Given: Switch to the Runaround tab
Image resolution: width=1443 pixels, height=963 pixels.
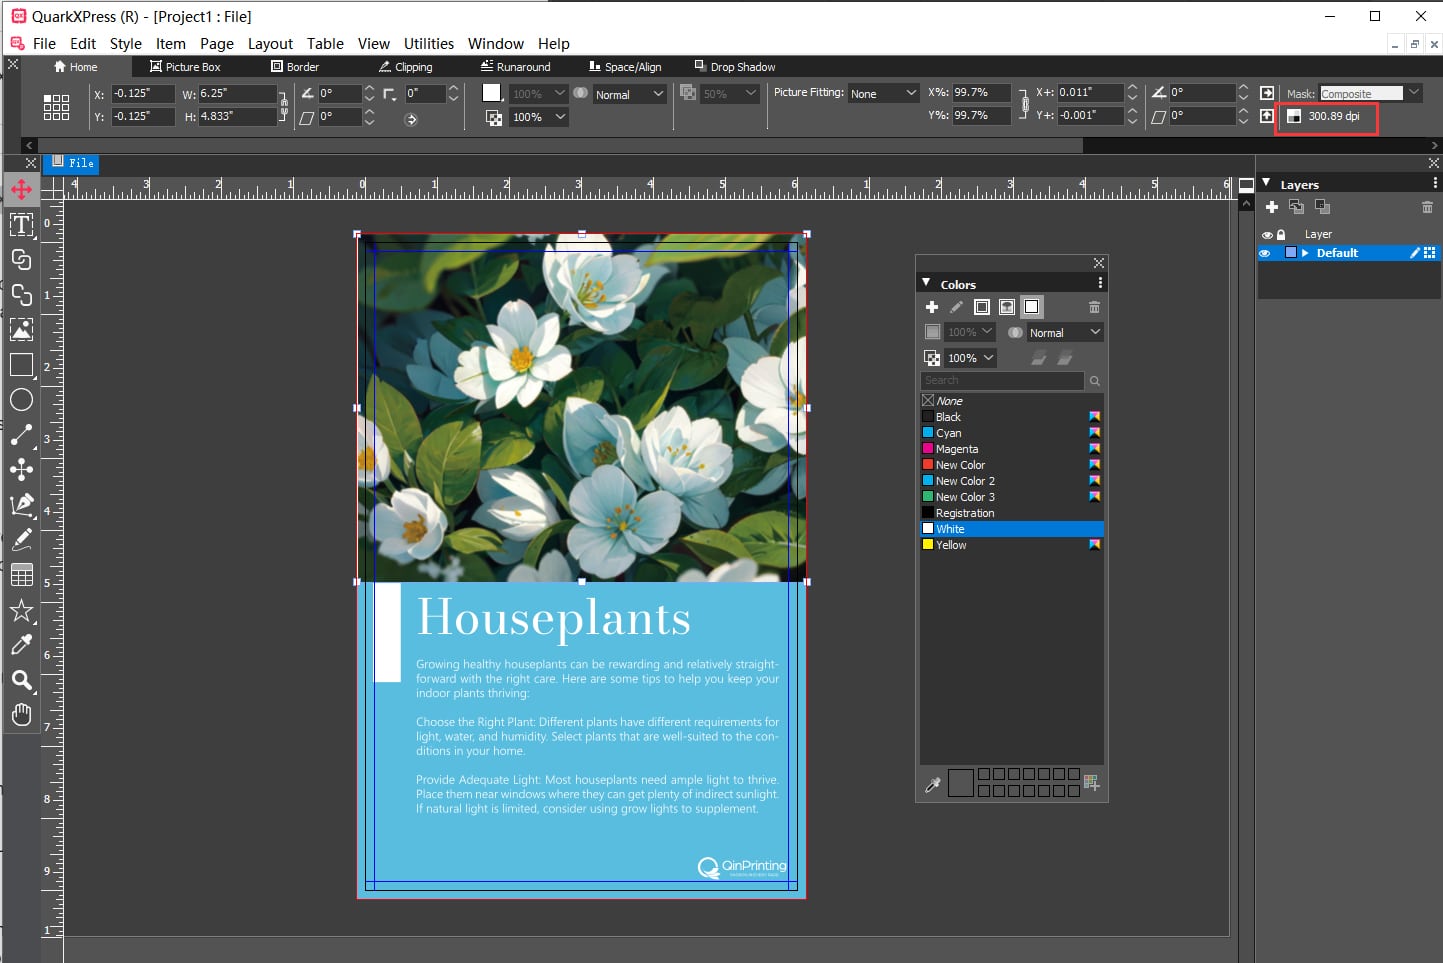Looking at the screenshot, I should tap(516, 66).
